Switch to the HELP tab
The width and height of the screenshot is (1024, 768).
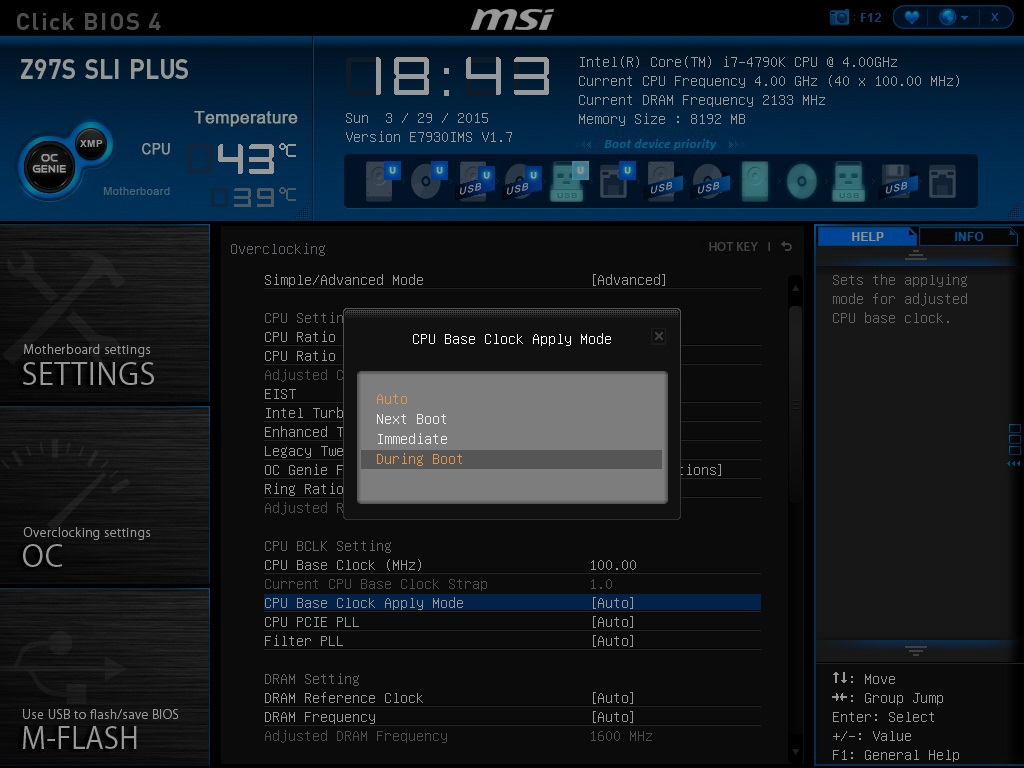coord(867,236)
